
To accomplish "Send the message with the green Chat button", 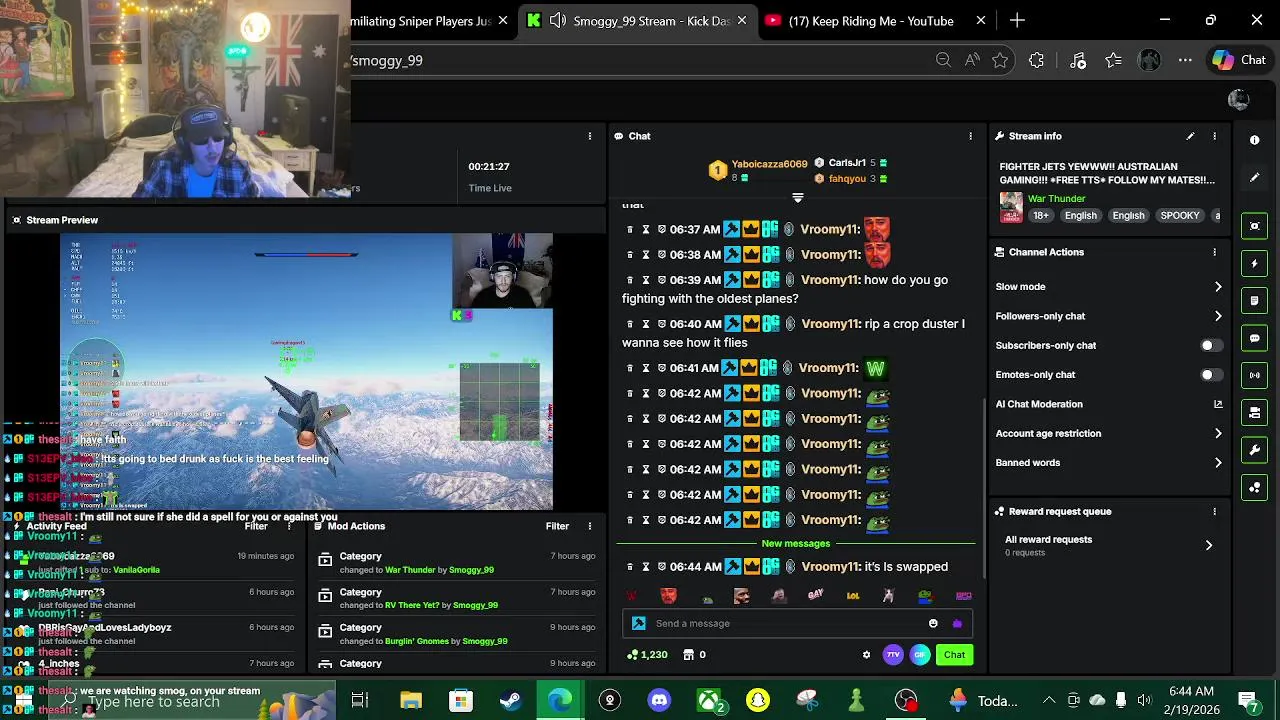I will (954, 655).
